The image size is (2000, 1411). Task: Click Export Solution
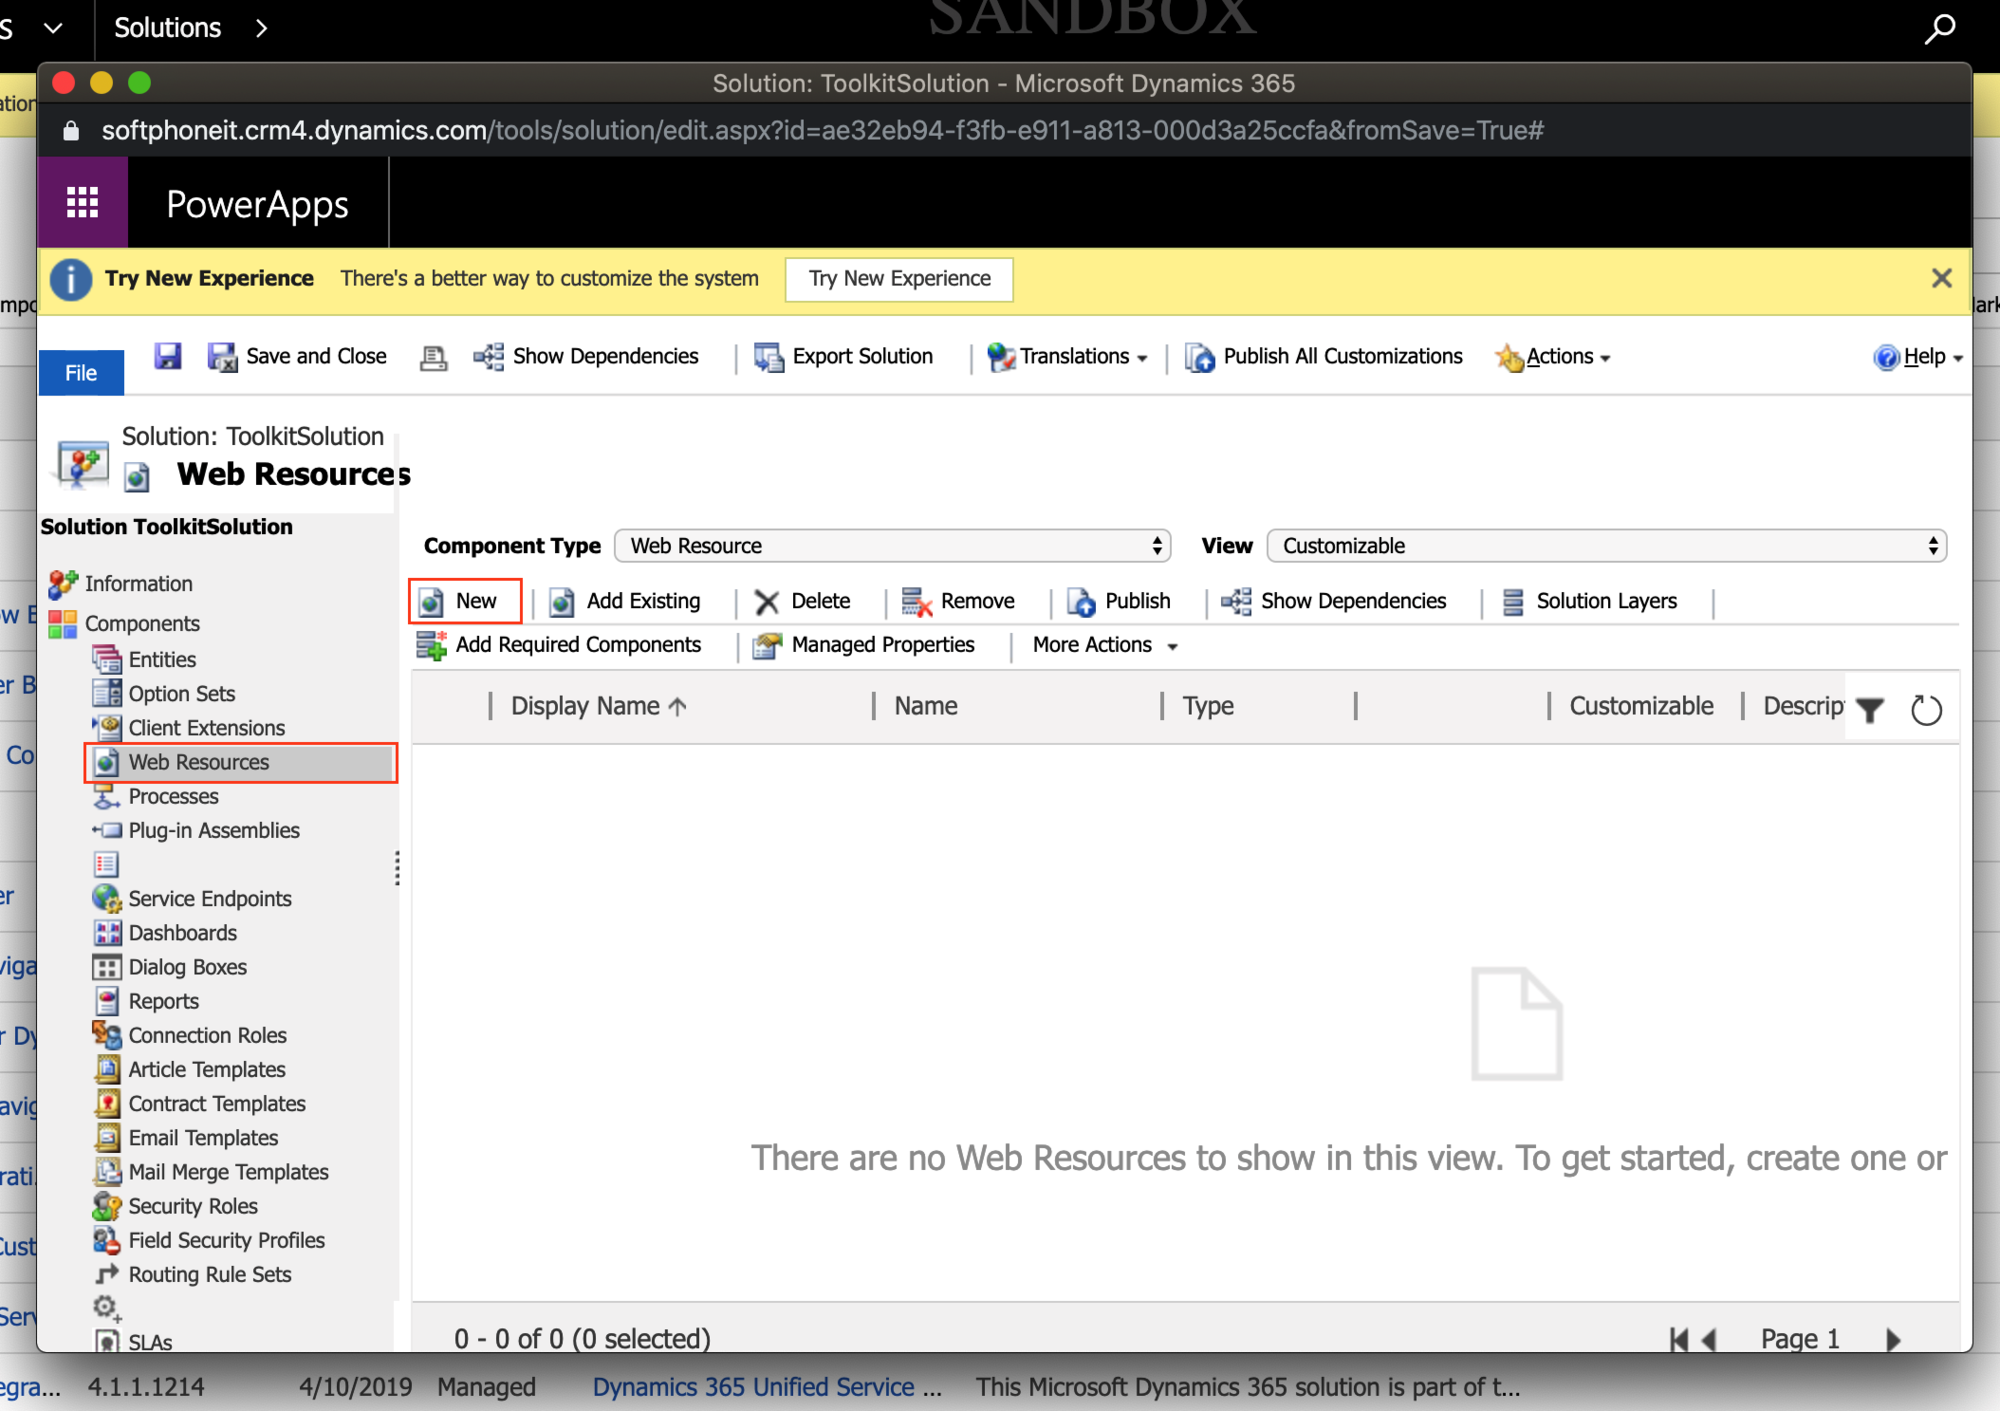844,356
